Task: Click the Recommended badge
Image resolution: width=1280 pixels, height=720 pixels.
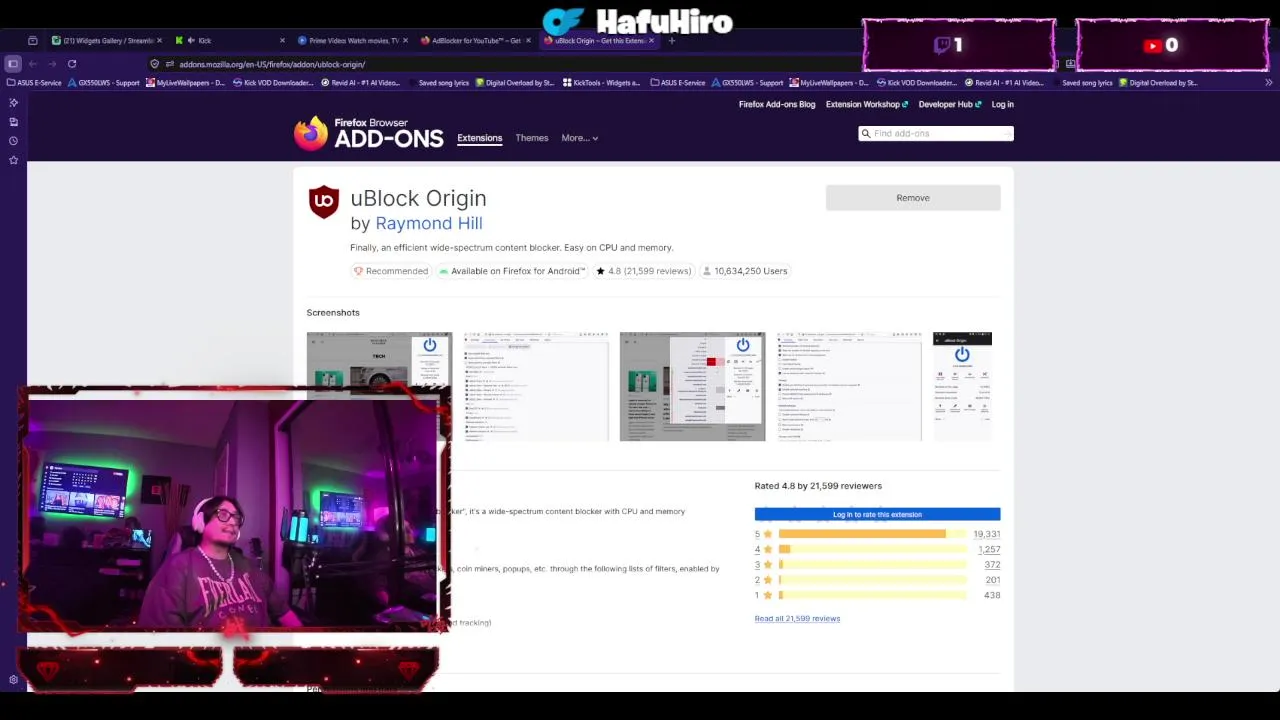Action: [x=390, y=271]
